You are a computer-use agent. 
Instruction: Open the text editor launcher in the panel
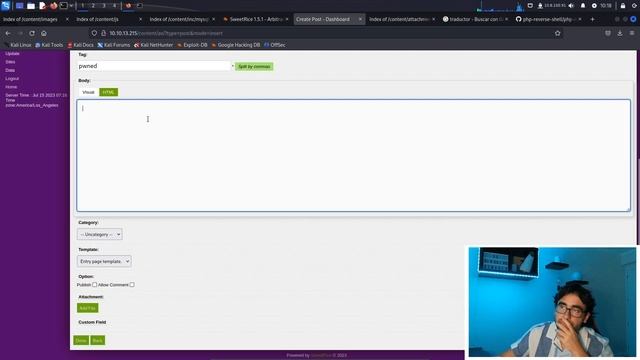click(42, 6)
